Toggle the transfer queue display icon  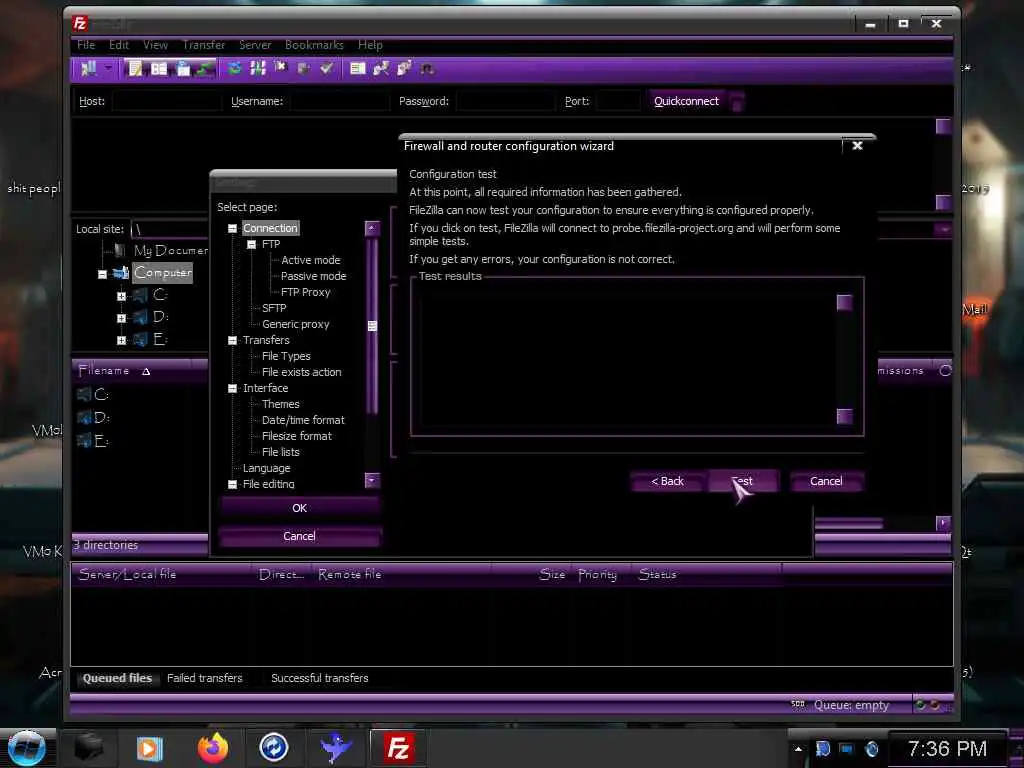pos(206,69)
